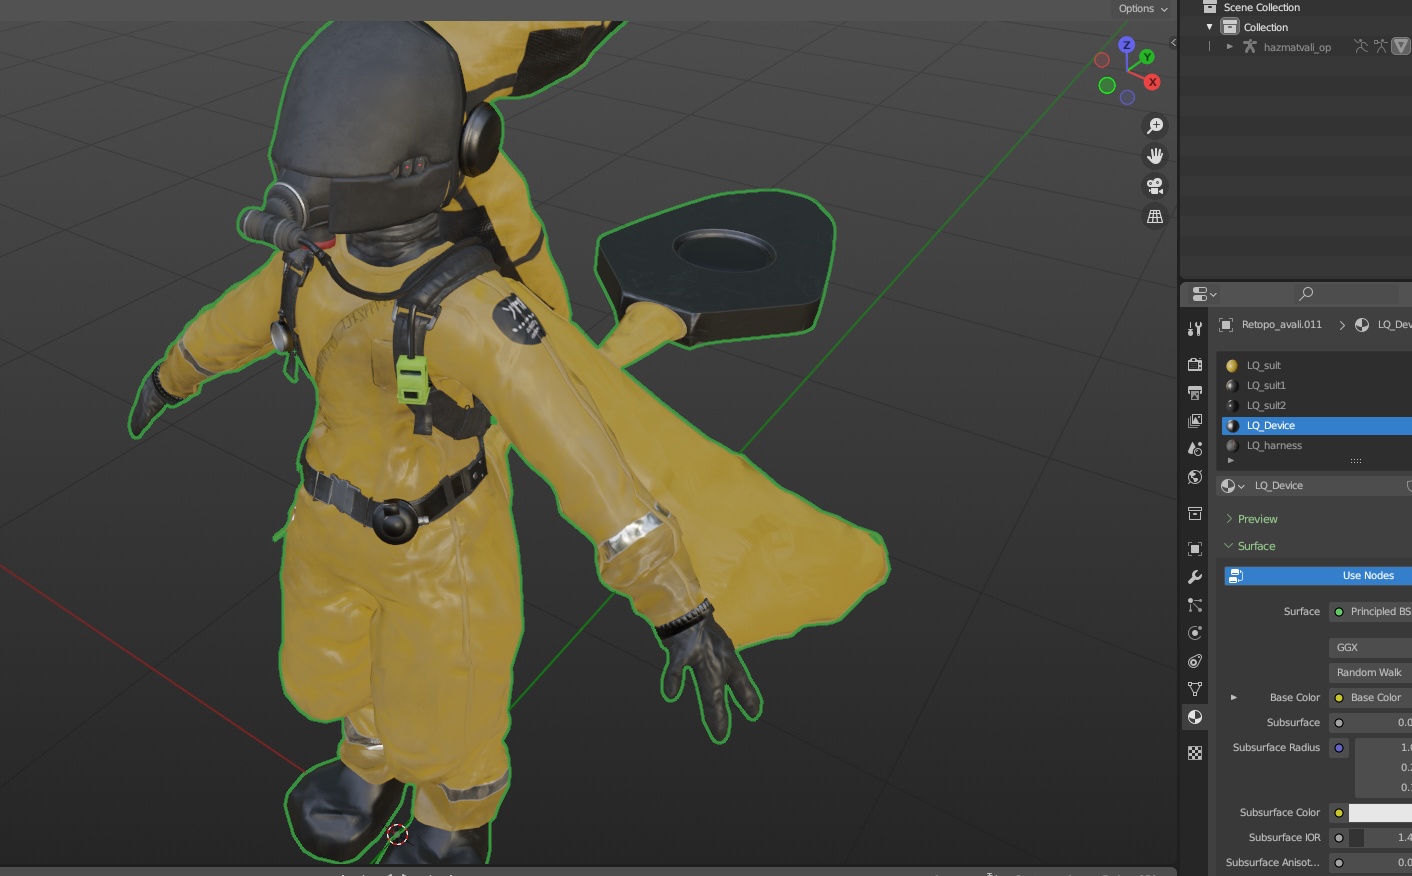Open the GGX distribution dropdown
This screenshot has width=1412, height=876.
pyautogui.click(x=1369, y=647)
